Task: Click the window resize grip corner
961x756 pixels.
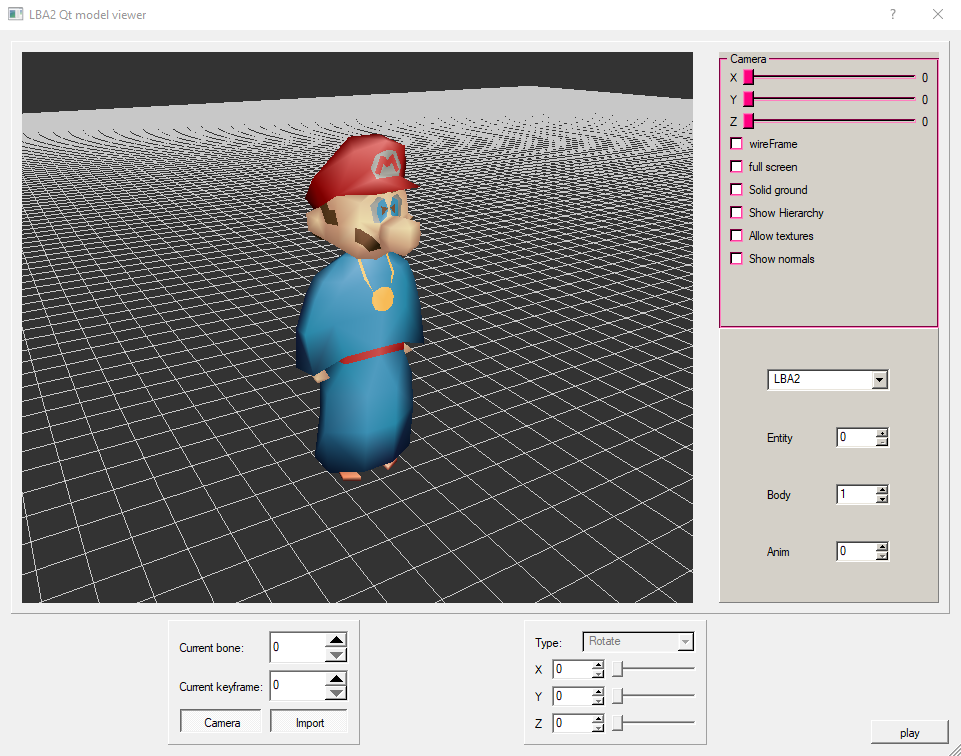Action: 955,750
